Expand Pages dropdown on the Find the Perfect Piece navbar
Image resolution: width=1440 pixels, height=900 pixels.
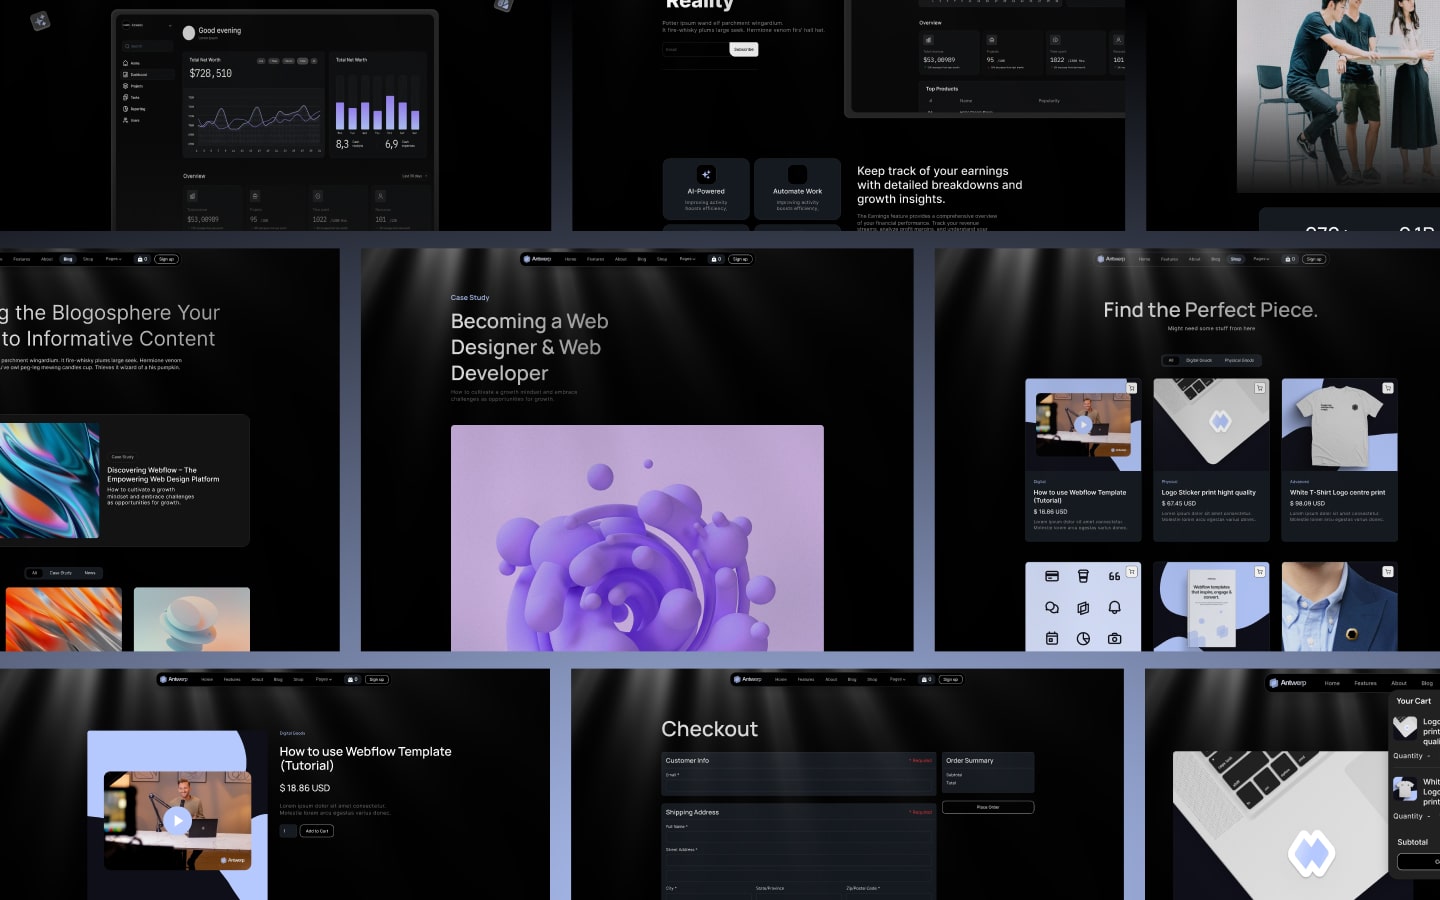1261,259
